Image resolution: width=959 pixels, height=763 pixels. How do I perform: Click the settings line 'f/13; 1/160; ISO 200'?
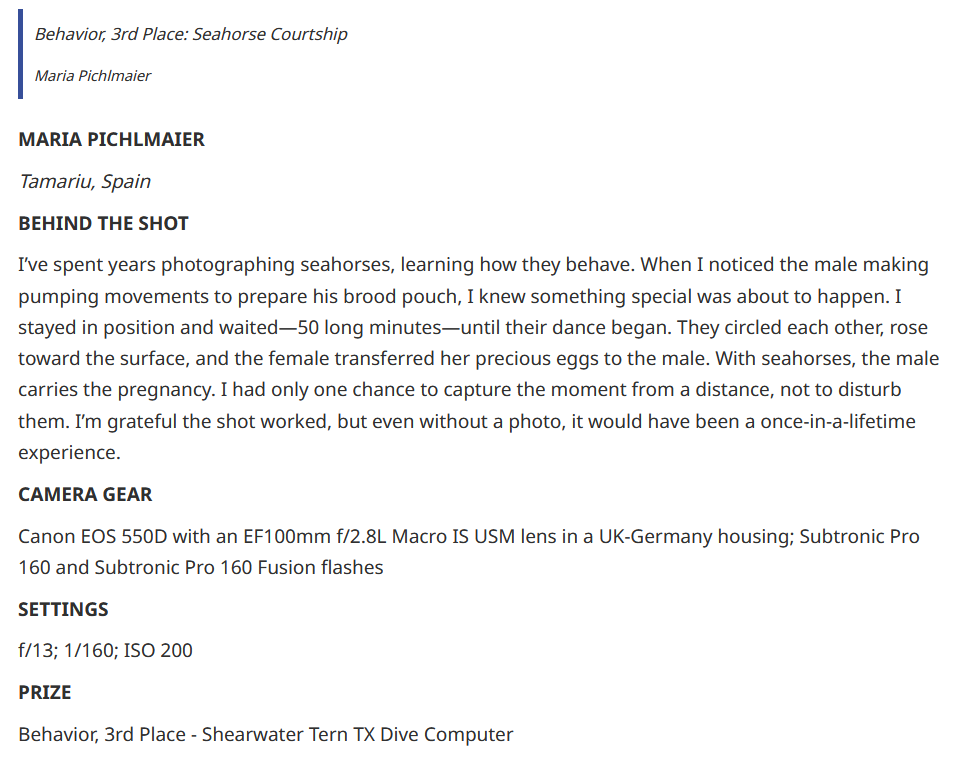click(x=105, y=651)
